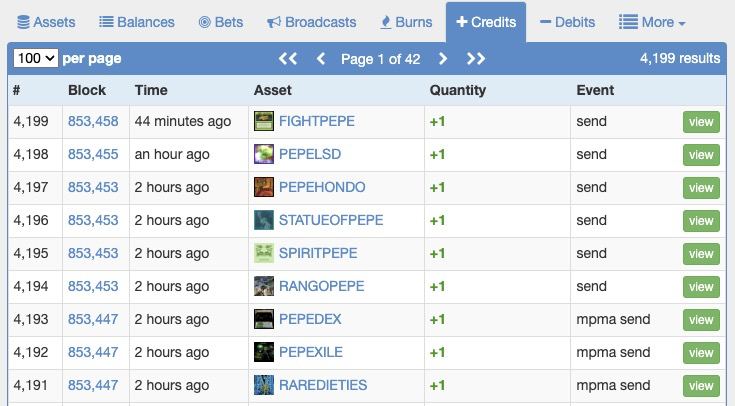Open PEPELSD asset image icon
Viewport: 735px width, 406px height.
(263, 154)
